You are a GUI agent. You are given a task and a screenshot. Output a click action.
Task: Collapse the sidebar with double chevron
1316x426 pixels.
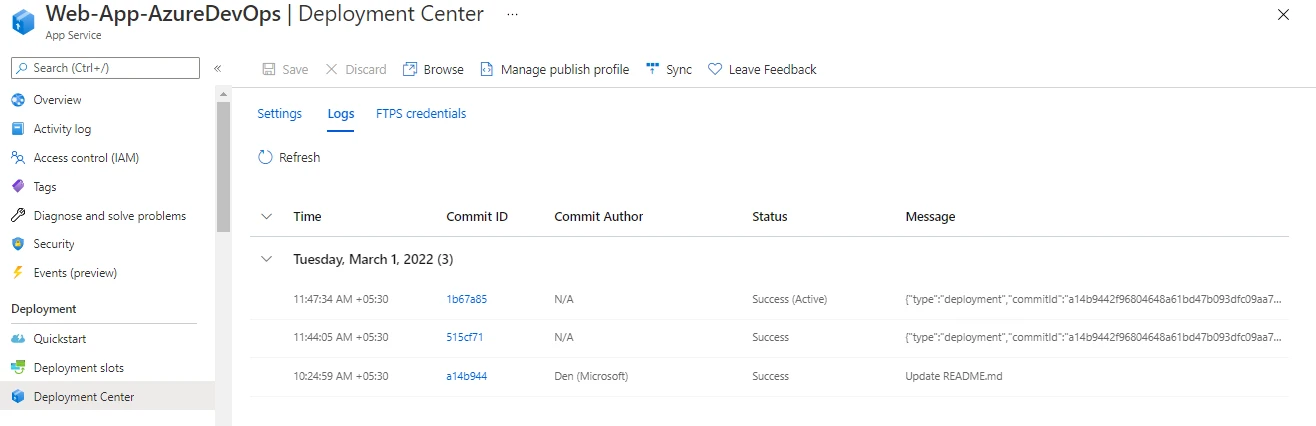[x=217, y=68]
